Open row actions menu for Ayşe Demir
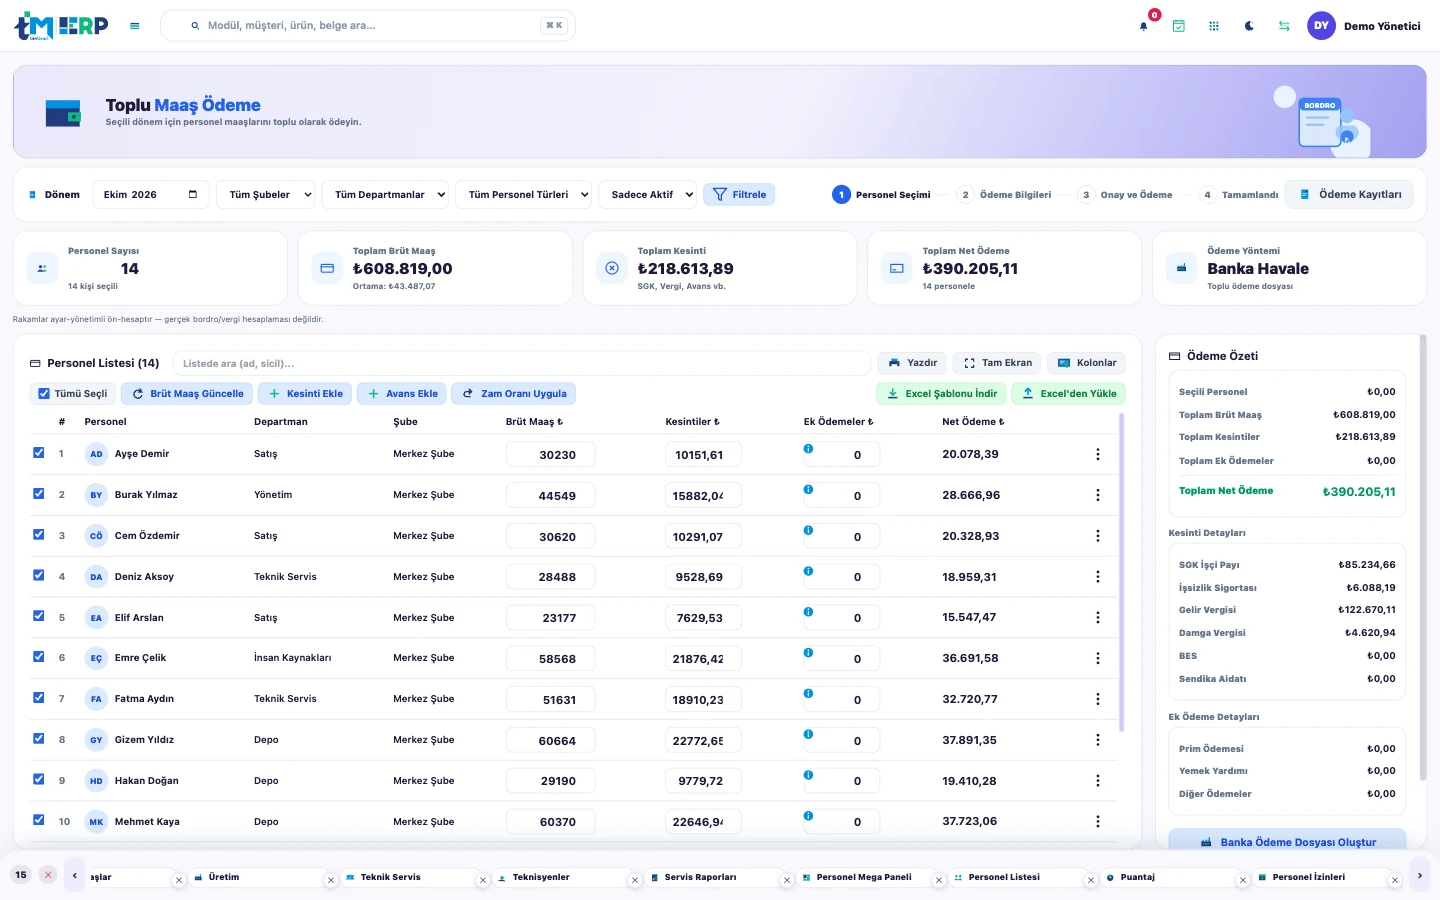The image size is (1440, 900). click(1098, 454)
